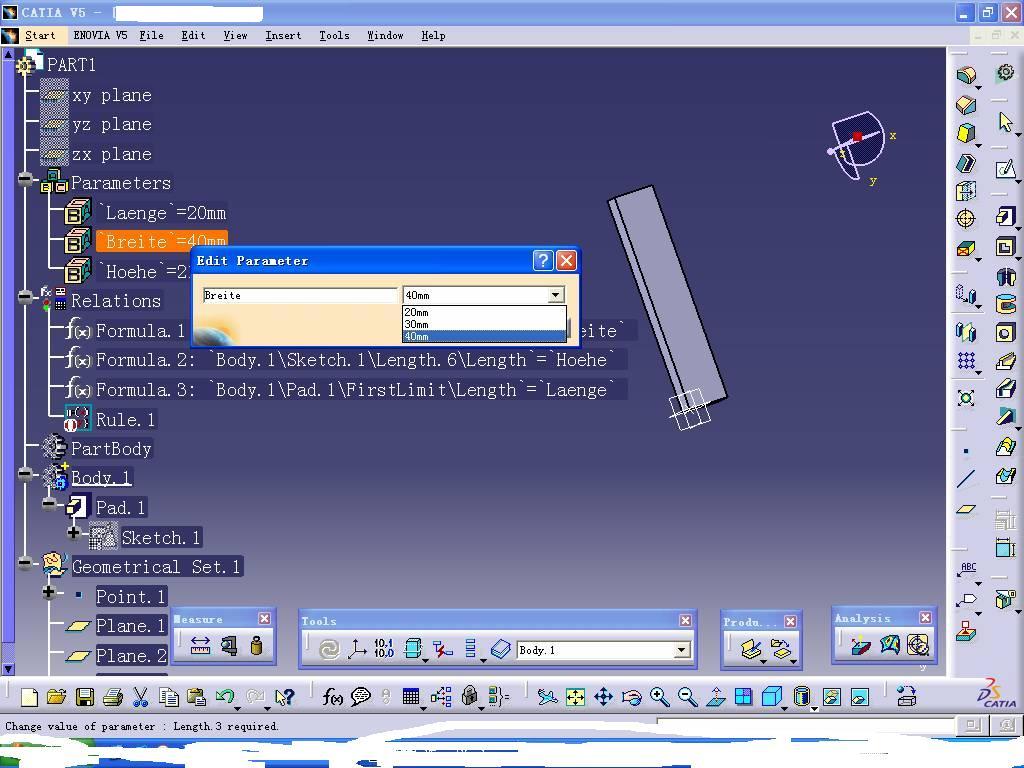Click the Text with Leader ABC icon
The height and width of the screenshot is (768, 1024).
coord(967,569)
